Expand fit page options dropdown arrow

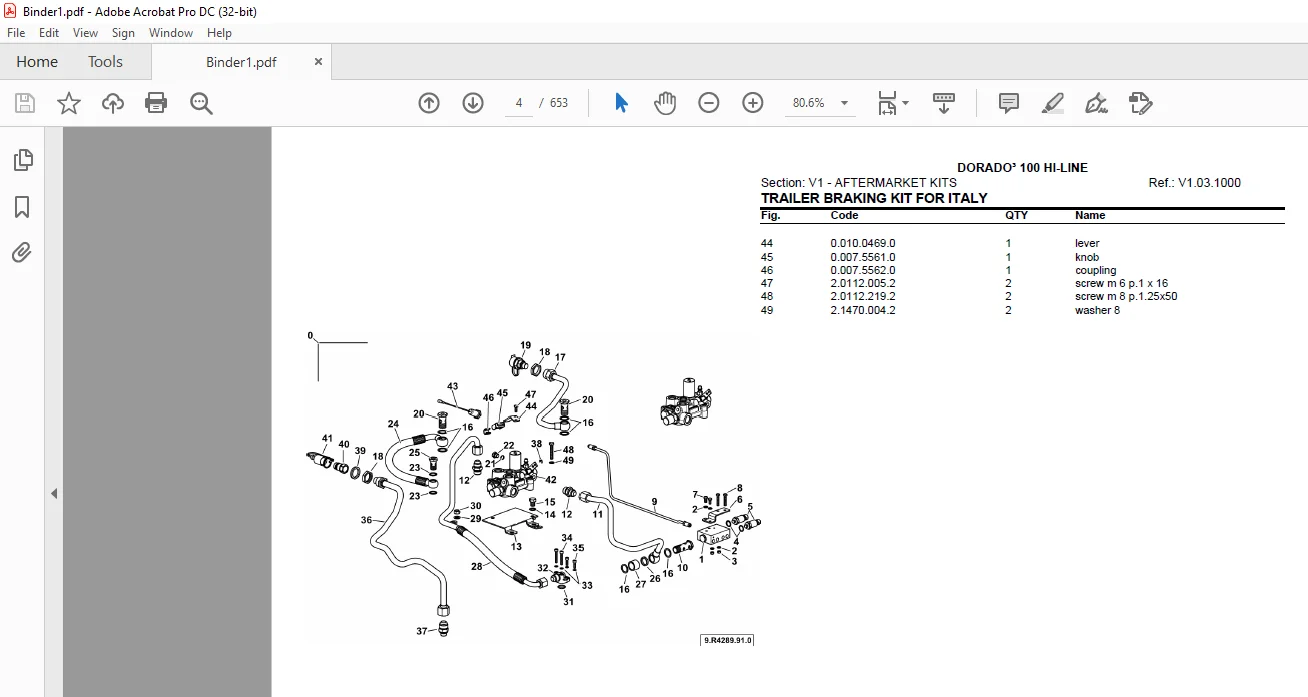click(x=905, y=103)
